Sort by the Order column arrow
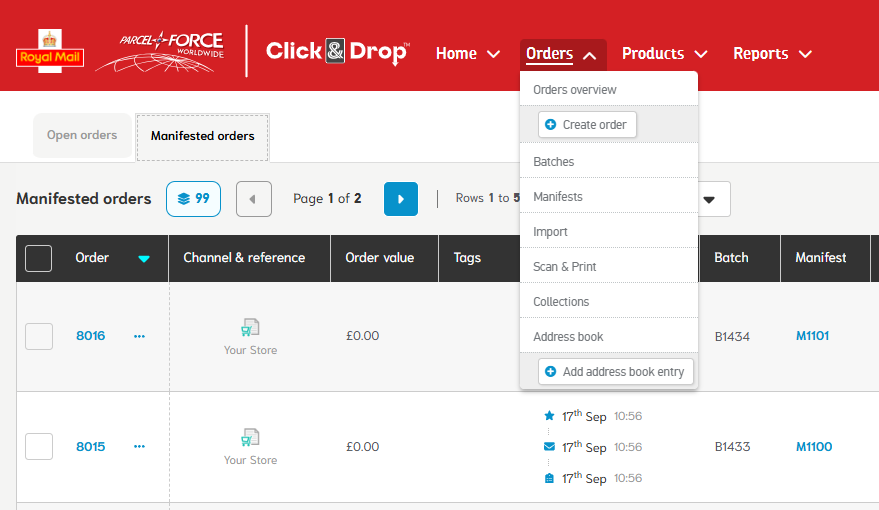This screenshot has height=510, width=879. click(x=144, y=258)
